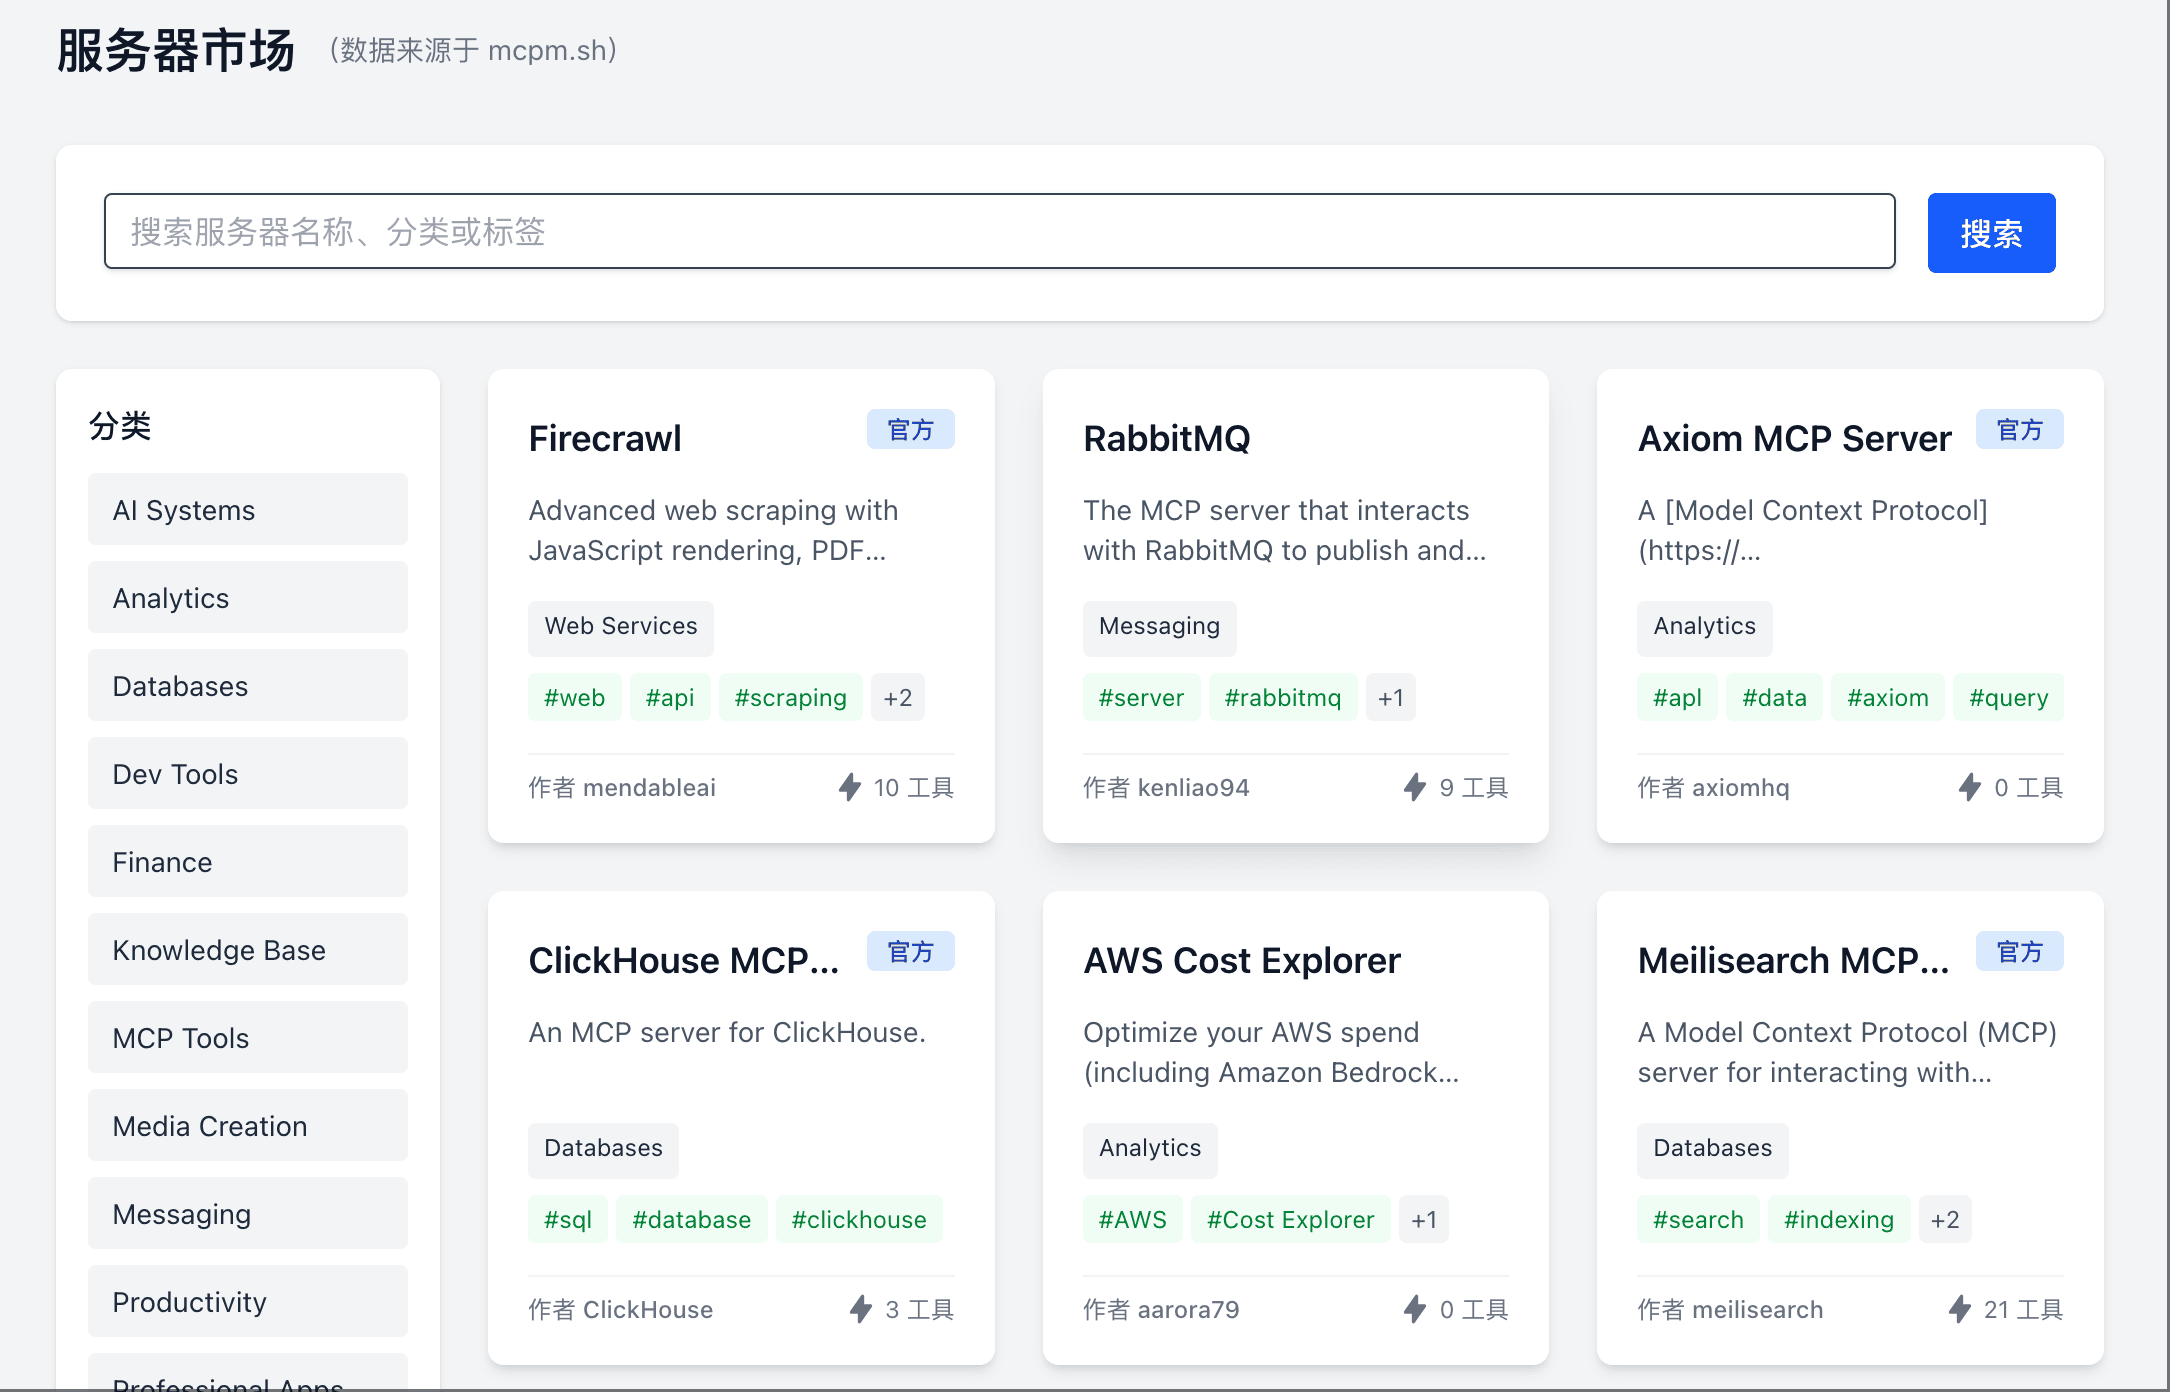Click the #clickhouse tag
This screenshot has width=2170, height=1392.
[858, 1220]
